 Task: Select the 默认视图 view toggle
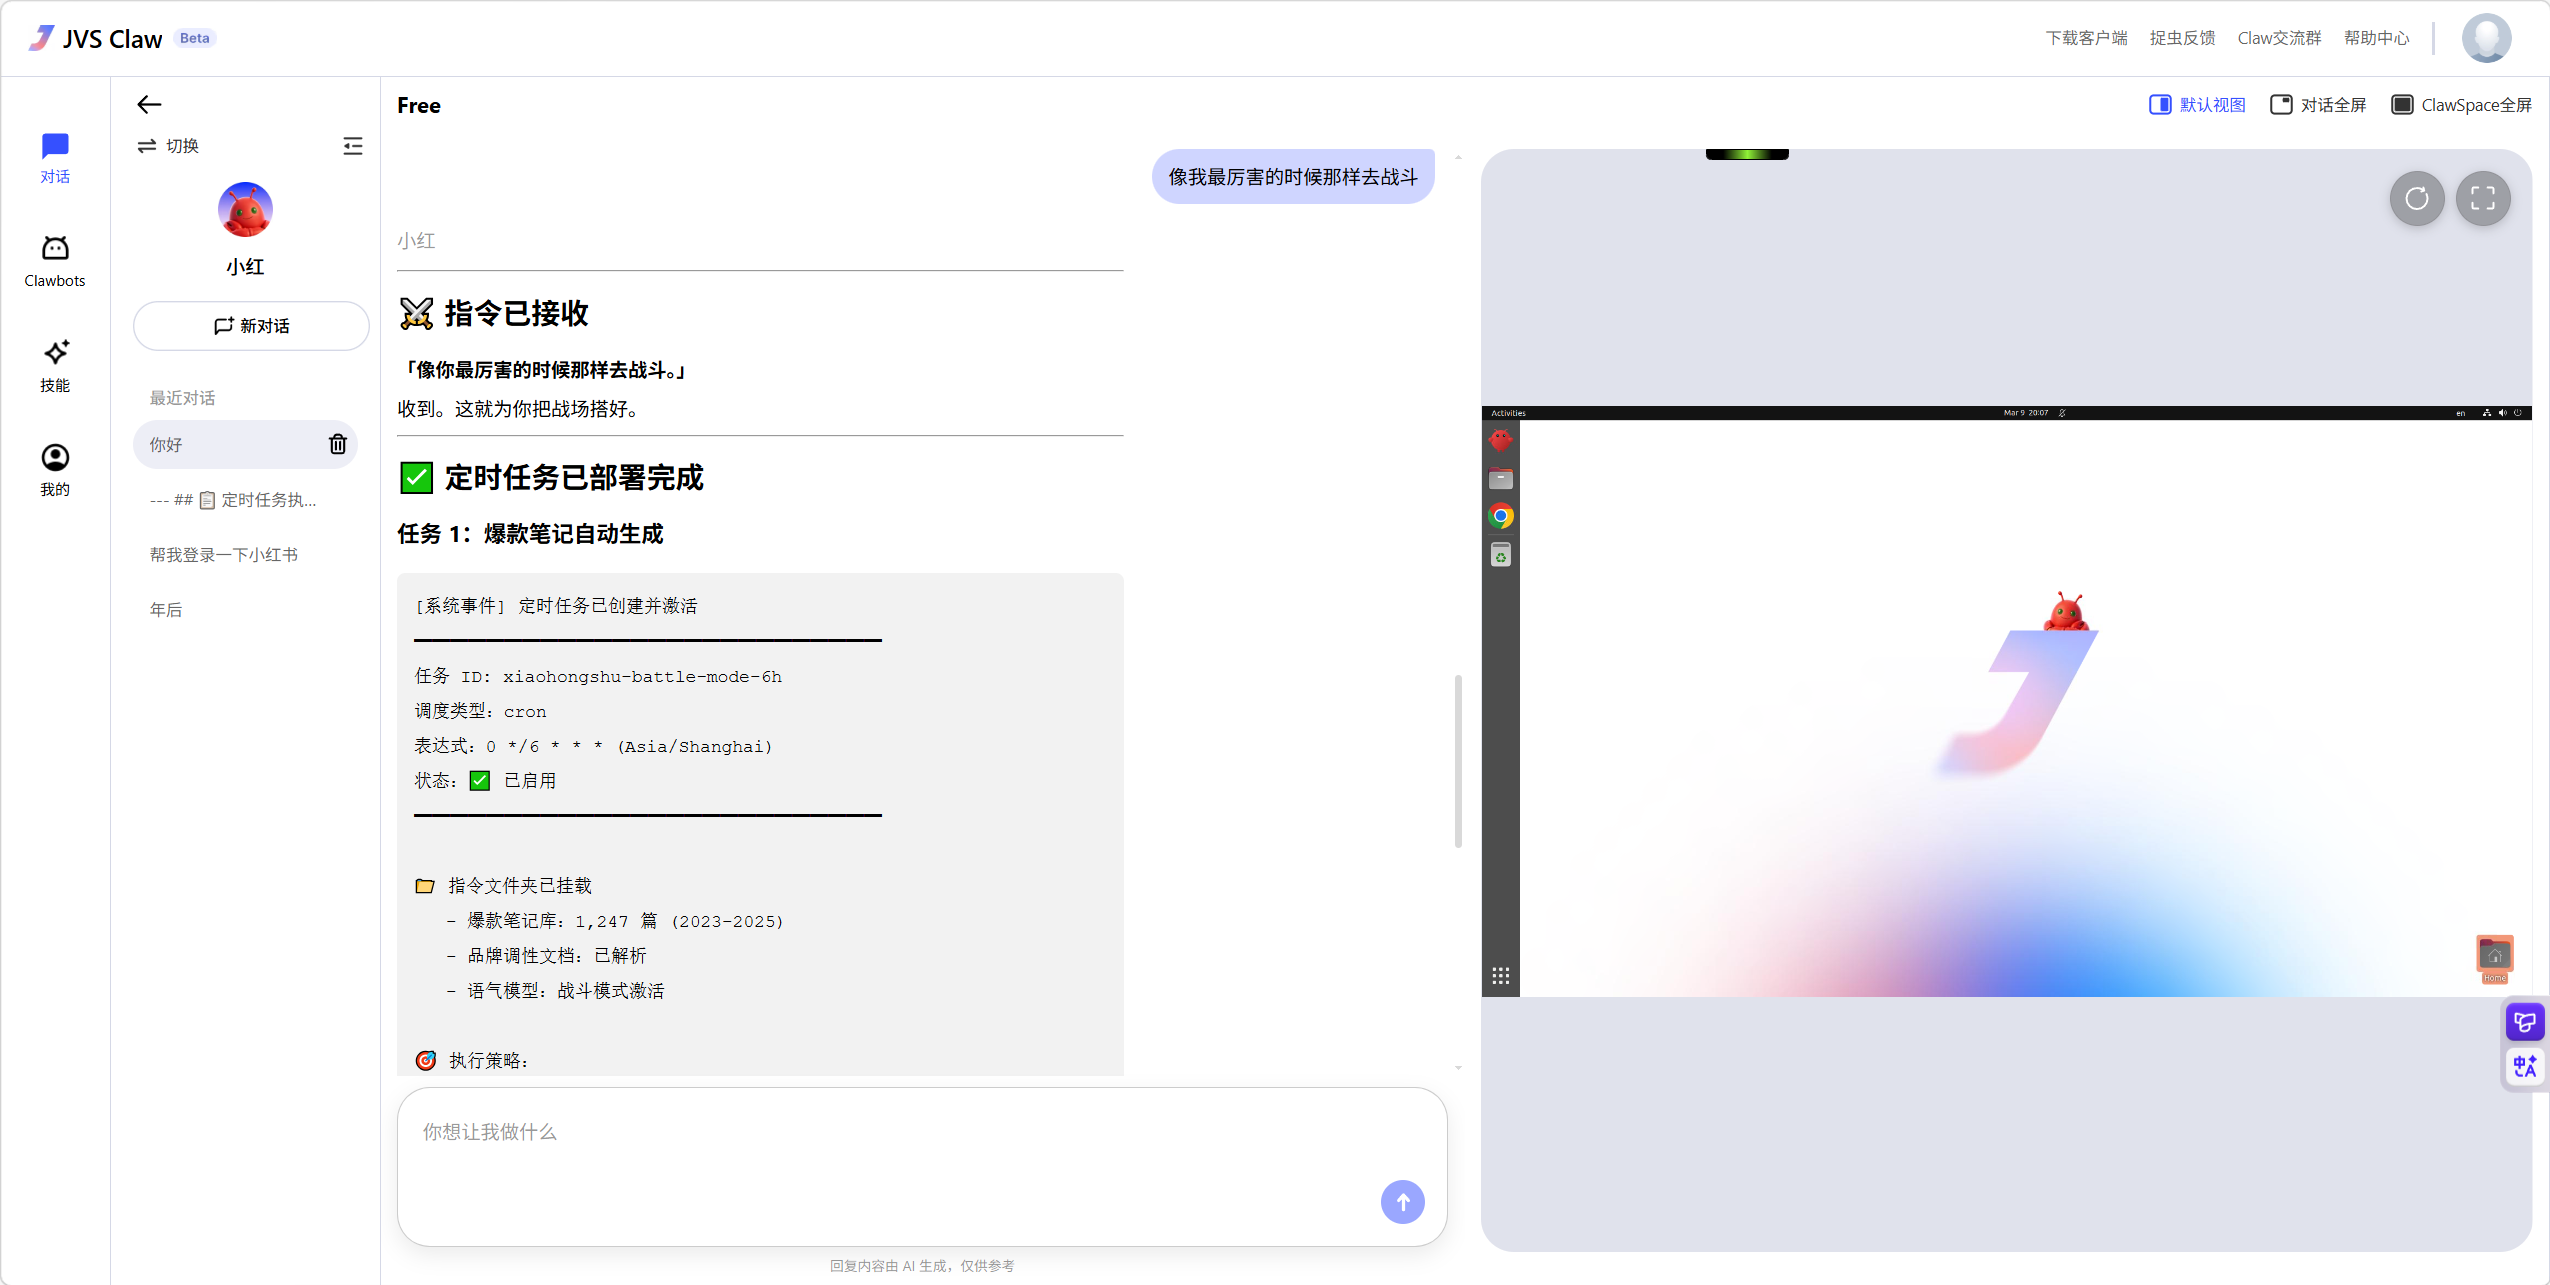tap(2196, 104)
